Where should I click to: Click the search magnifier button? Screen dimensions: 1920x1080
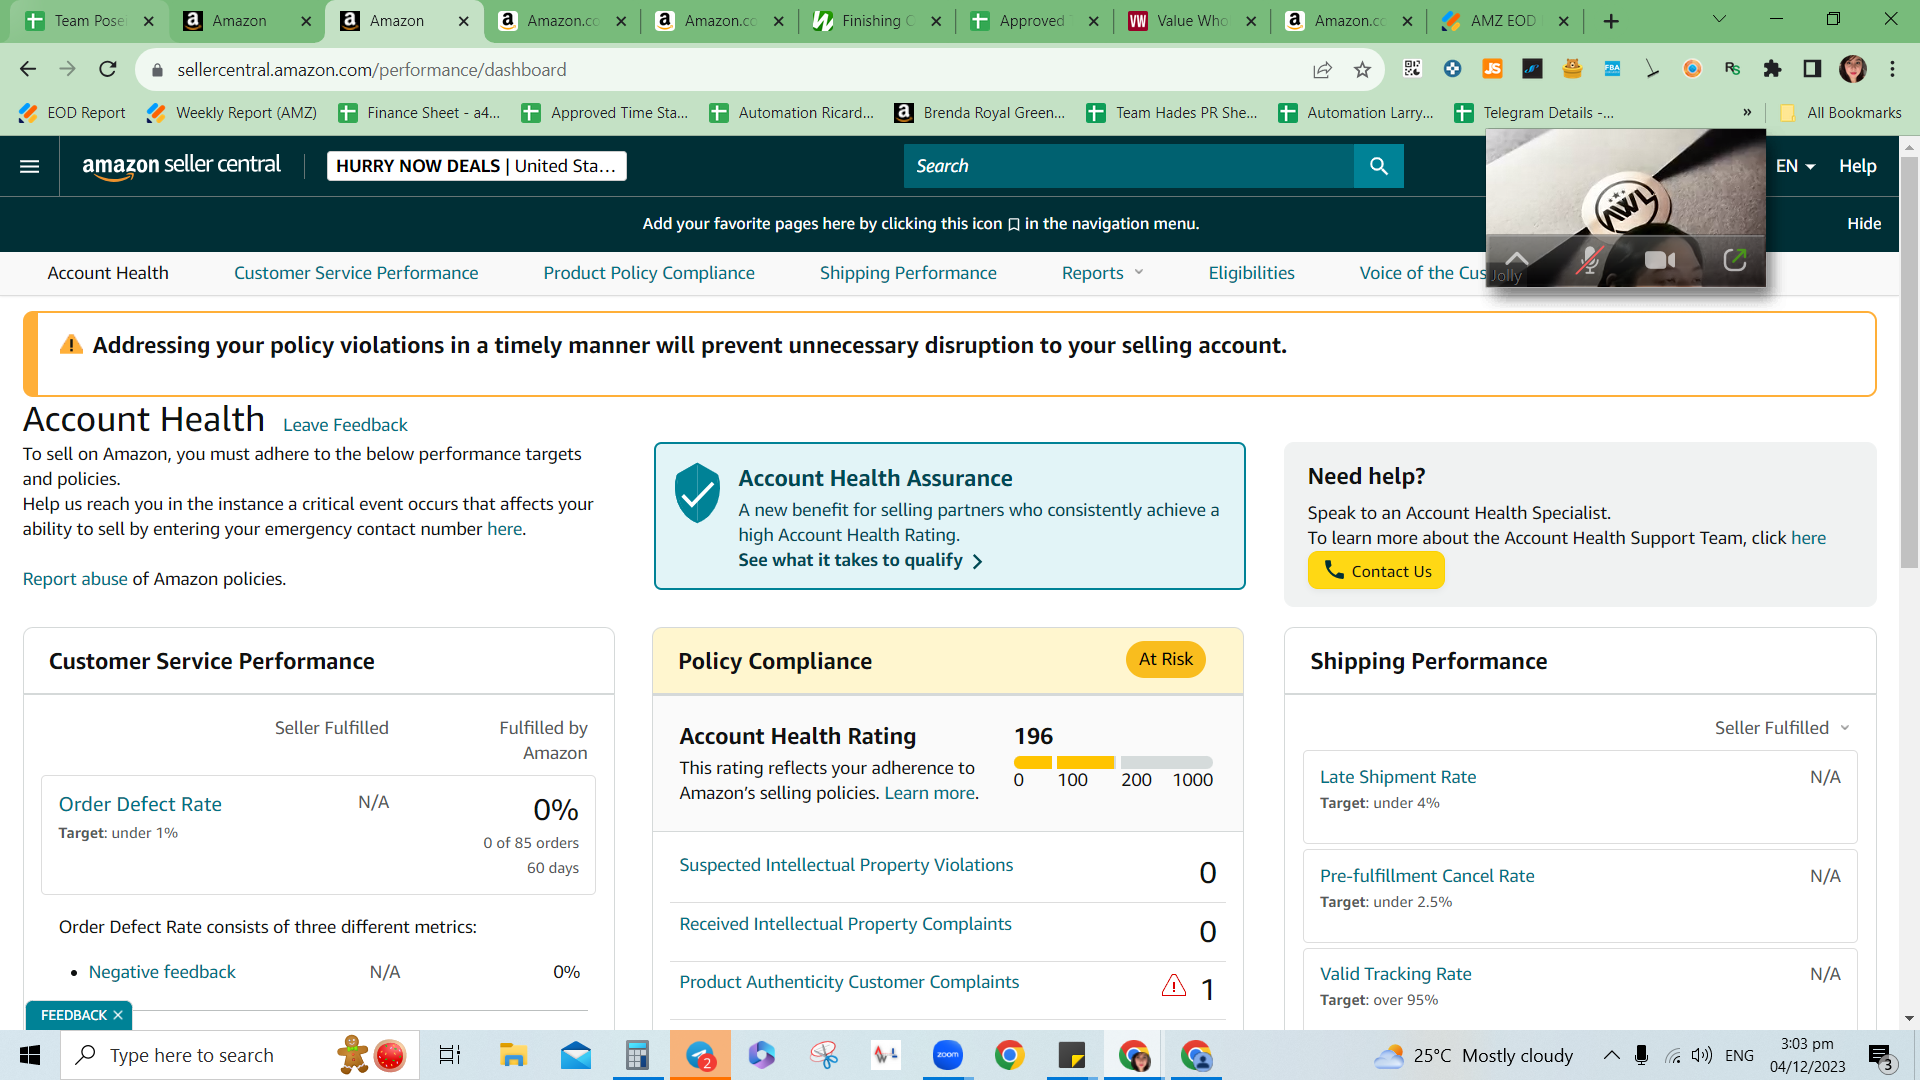1379,166
